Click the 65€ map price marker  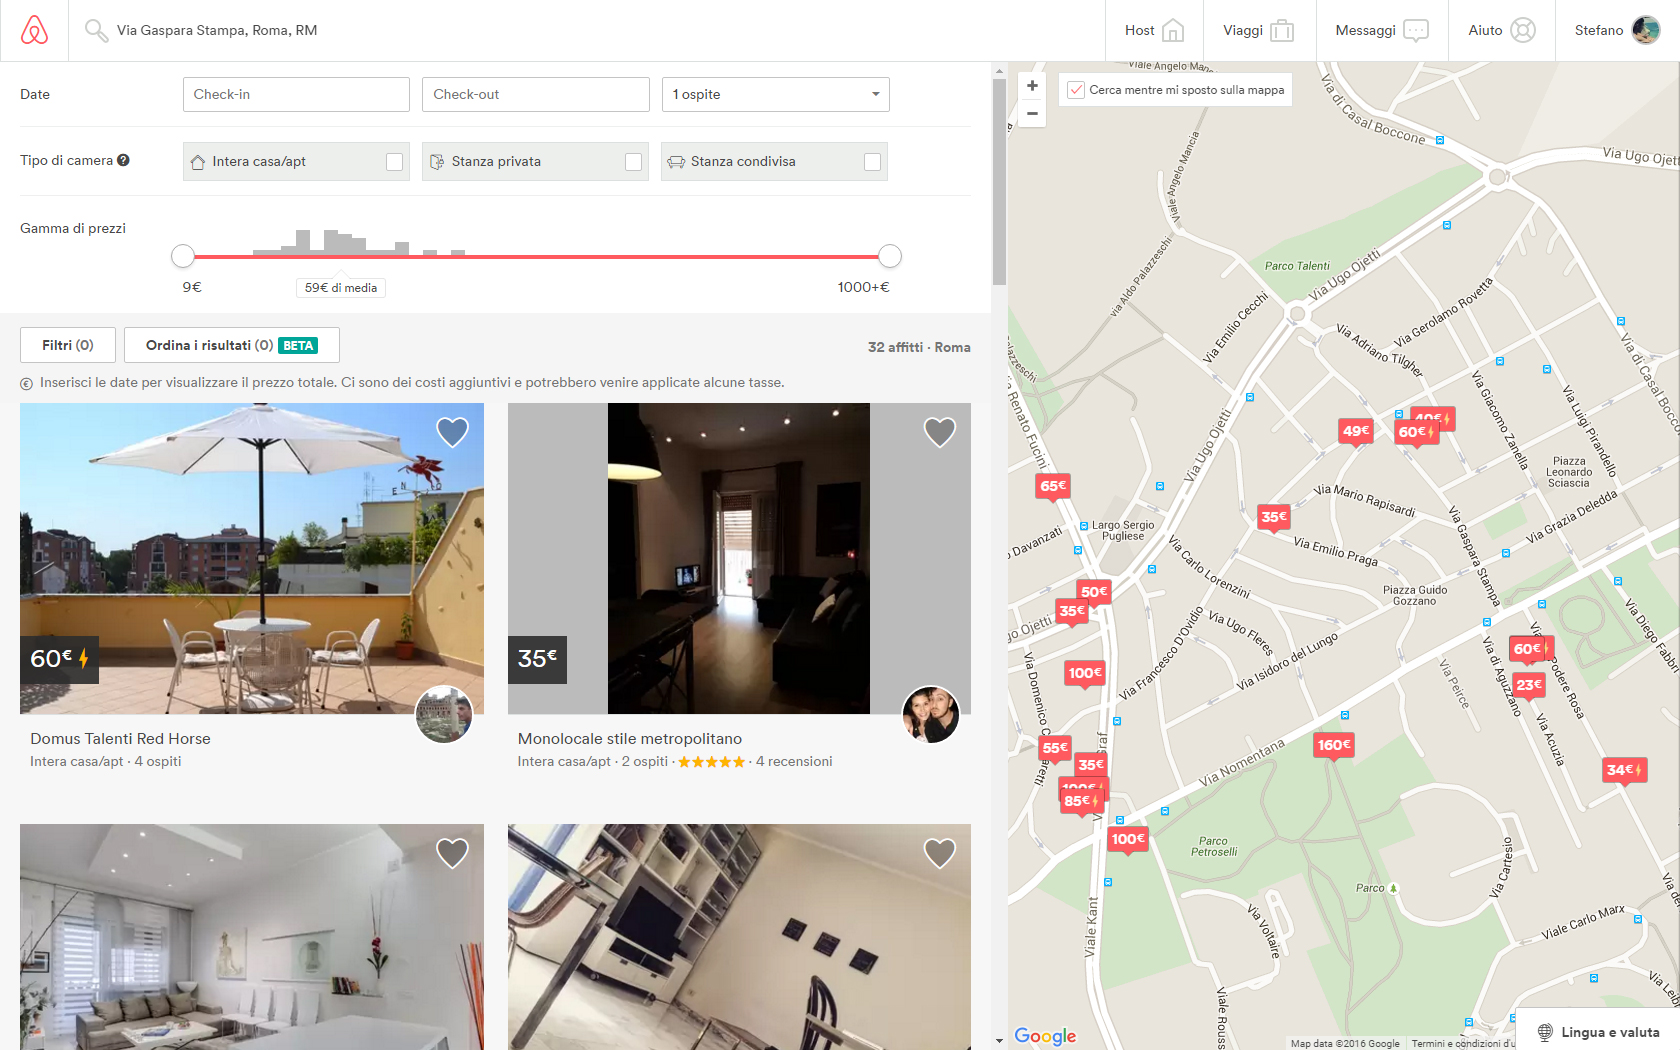[1053, 486]
